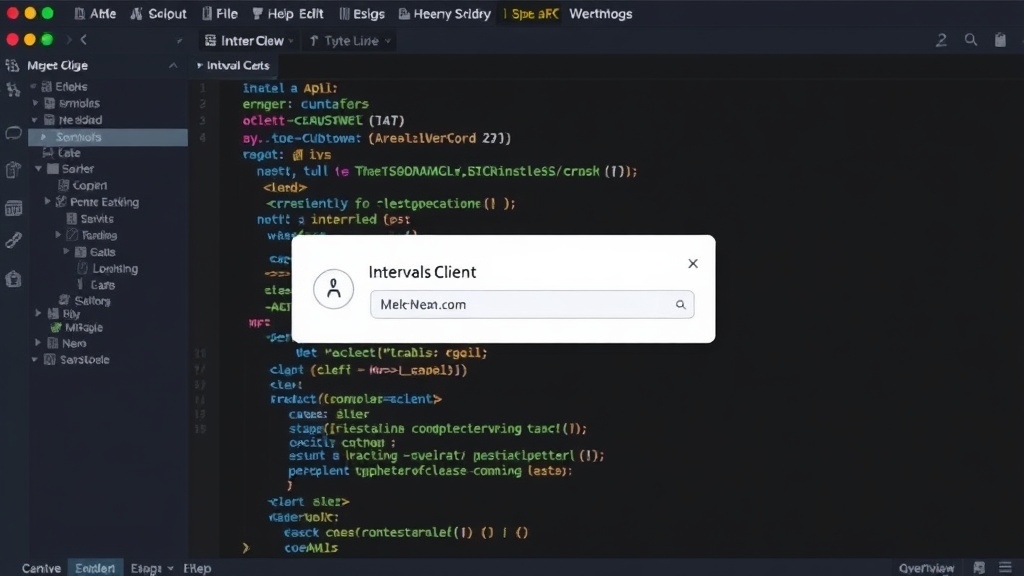Collapse the Mget Clige panel chevron

coord(173,65)
